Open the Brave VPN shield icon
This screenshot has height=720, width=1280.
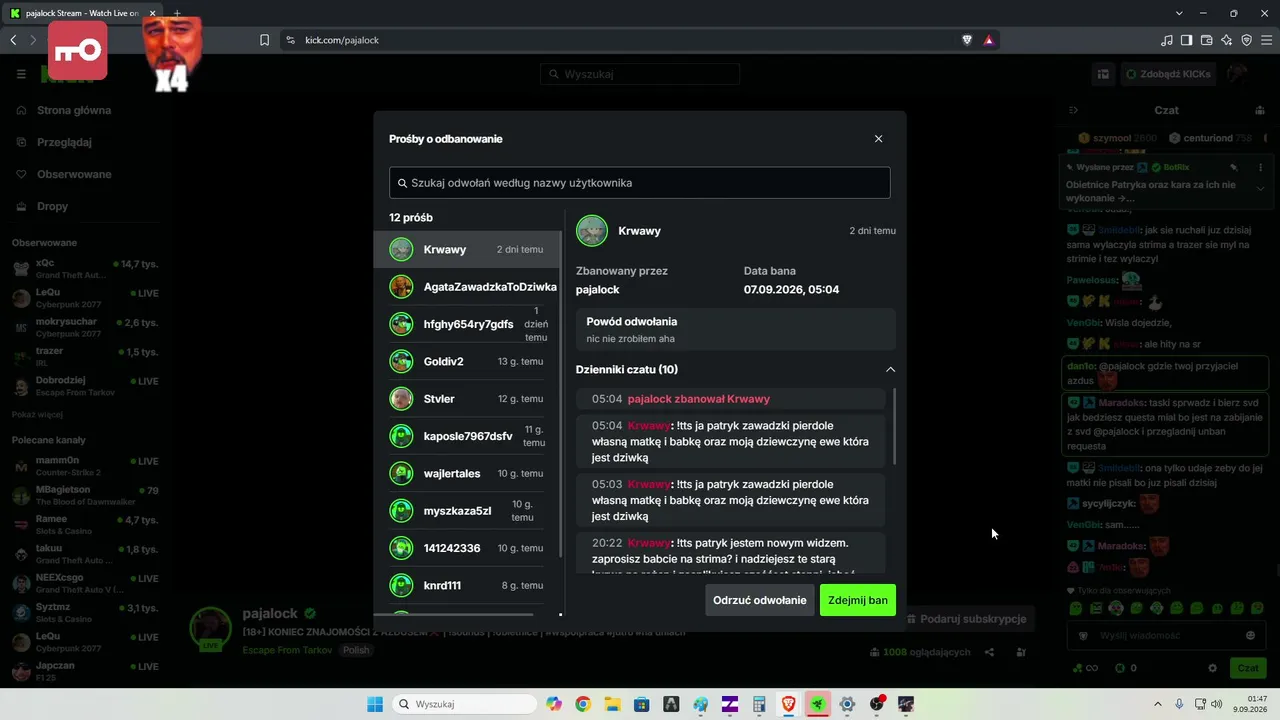pyautogui.click(x=1247, y=40)
